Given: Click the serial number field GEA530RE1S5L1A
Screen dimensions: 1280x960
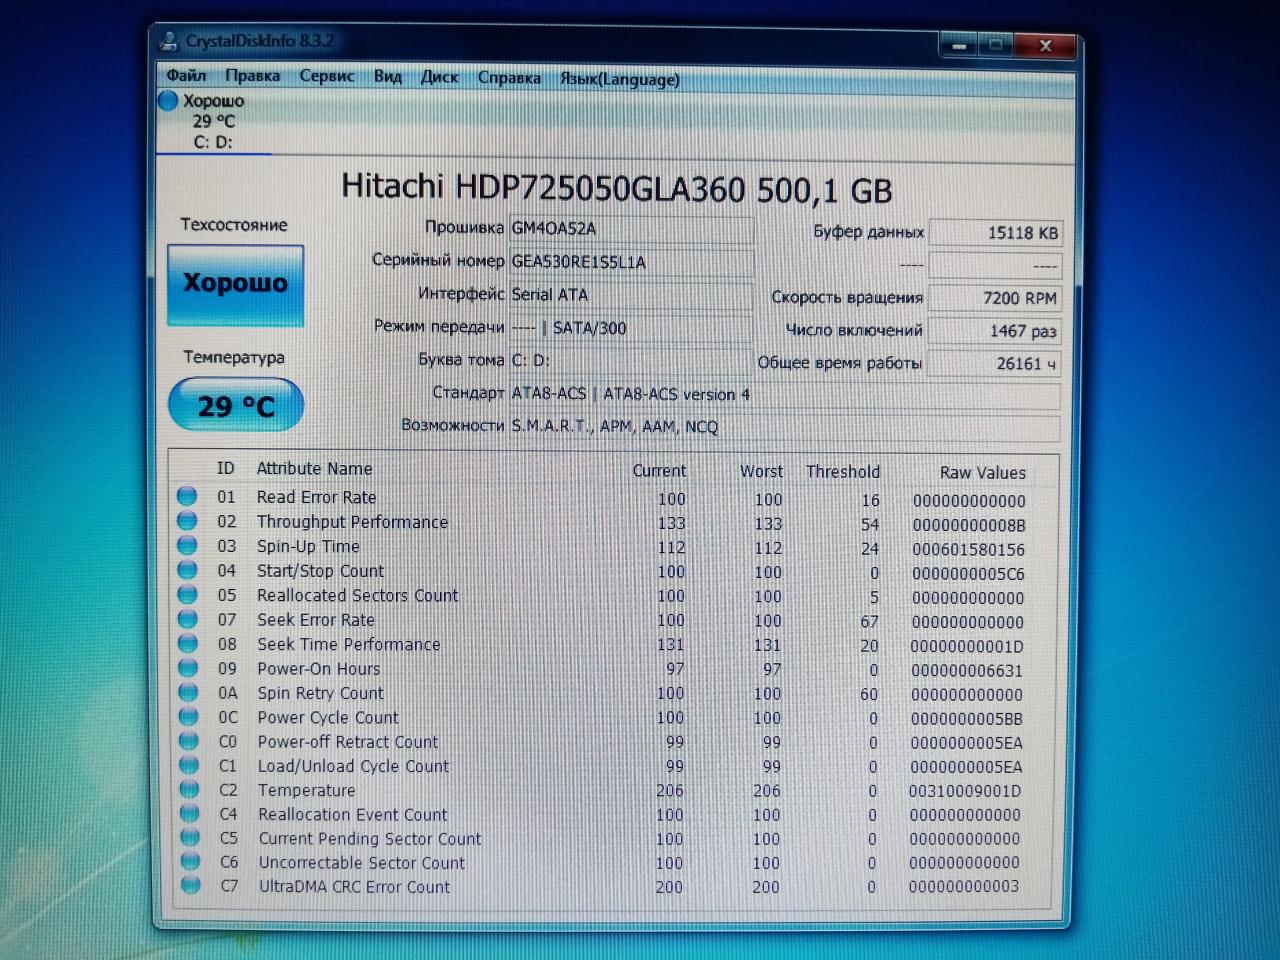Looking at the screenshot, I should click(x=631, y=262).
